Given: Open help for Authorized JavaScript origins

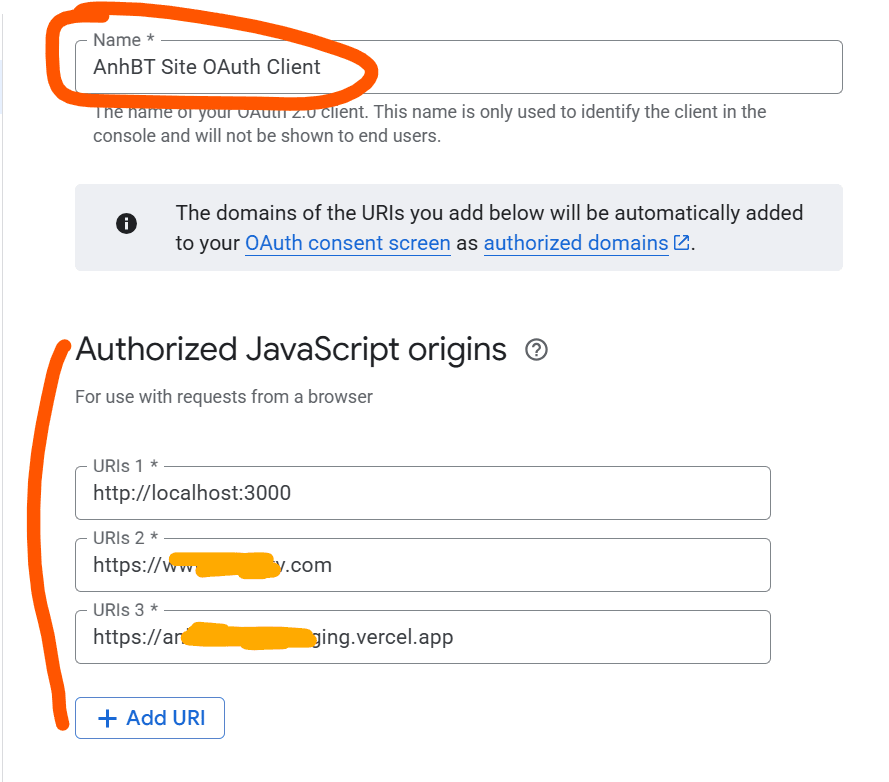Looking at the screenshot, I should click(x=537, y=350).
